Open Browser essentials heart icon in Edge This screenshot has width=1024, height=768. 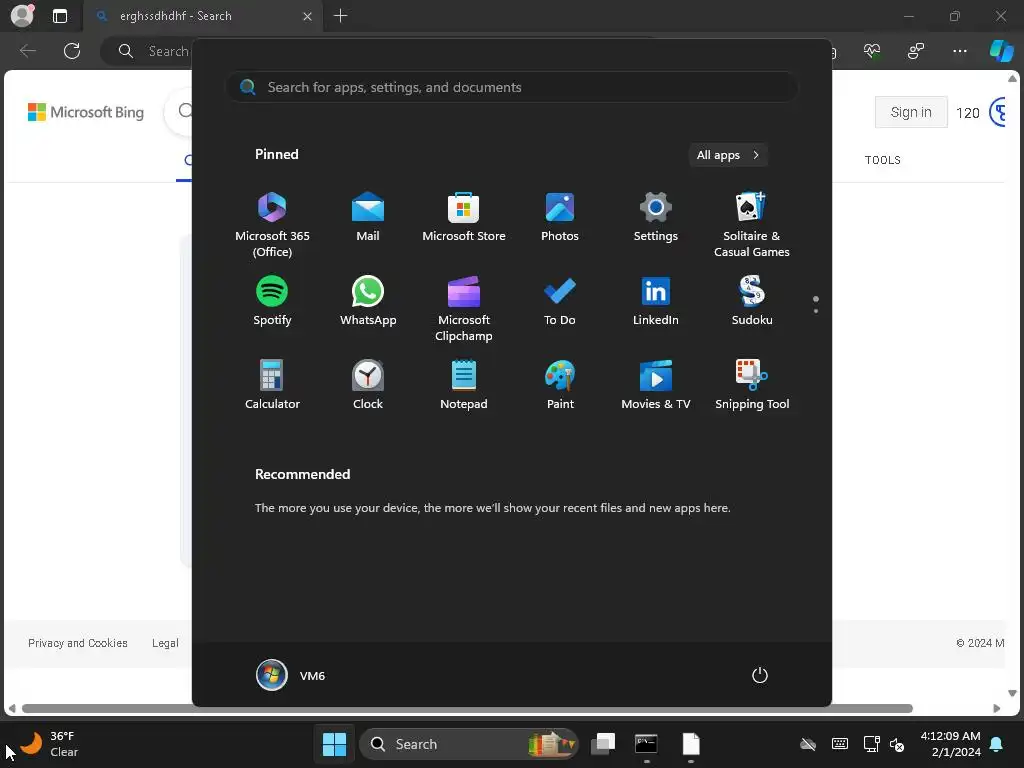click(x=872, y=51)
